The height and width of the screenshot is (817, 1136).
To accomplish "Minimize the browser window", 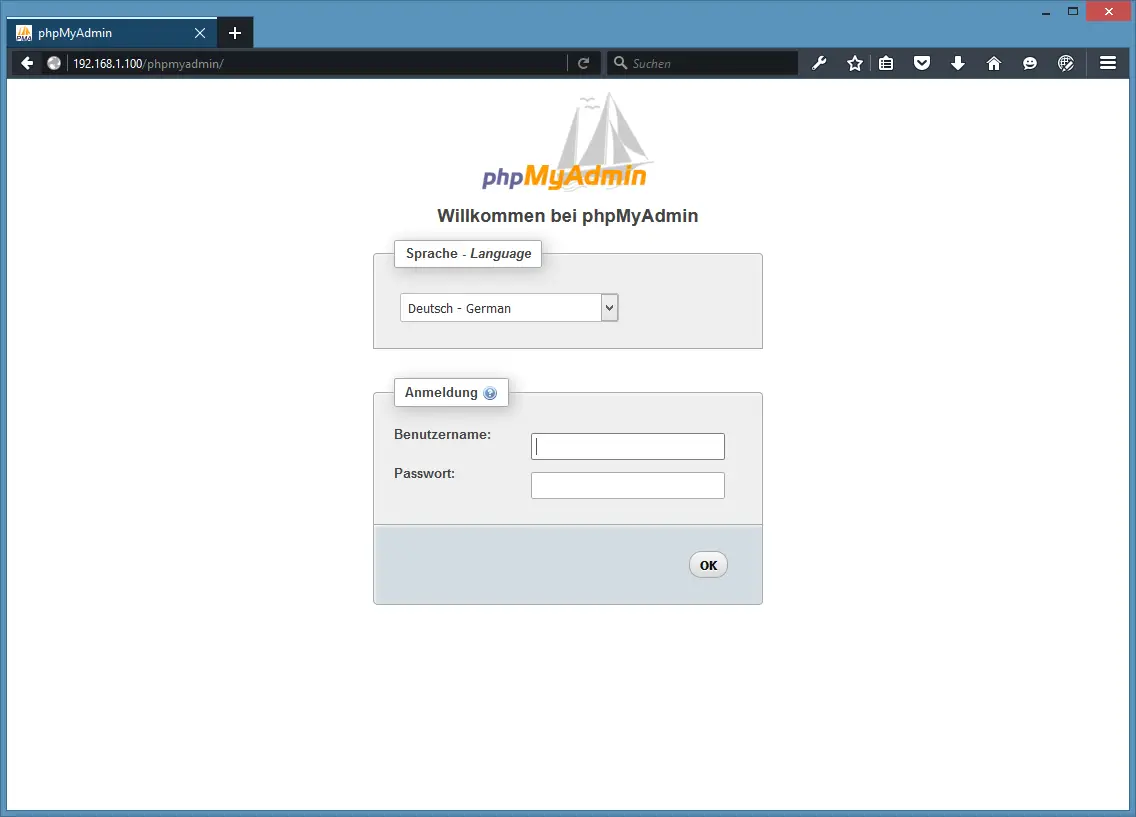I will tap(1045, 12).
